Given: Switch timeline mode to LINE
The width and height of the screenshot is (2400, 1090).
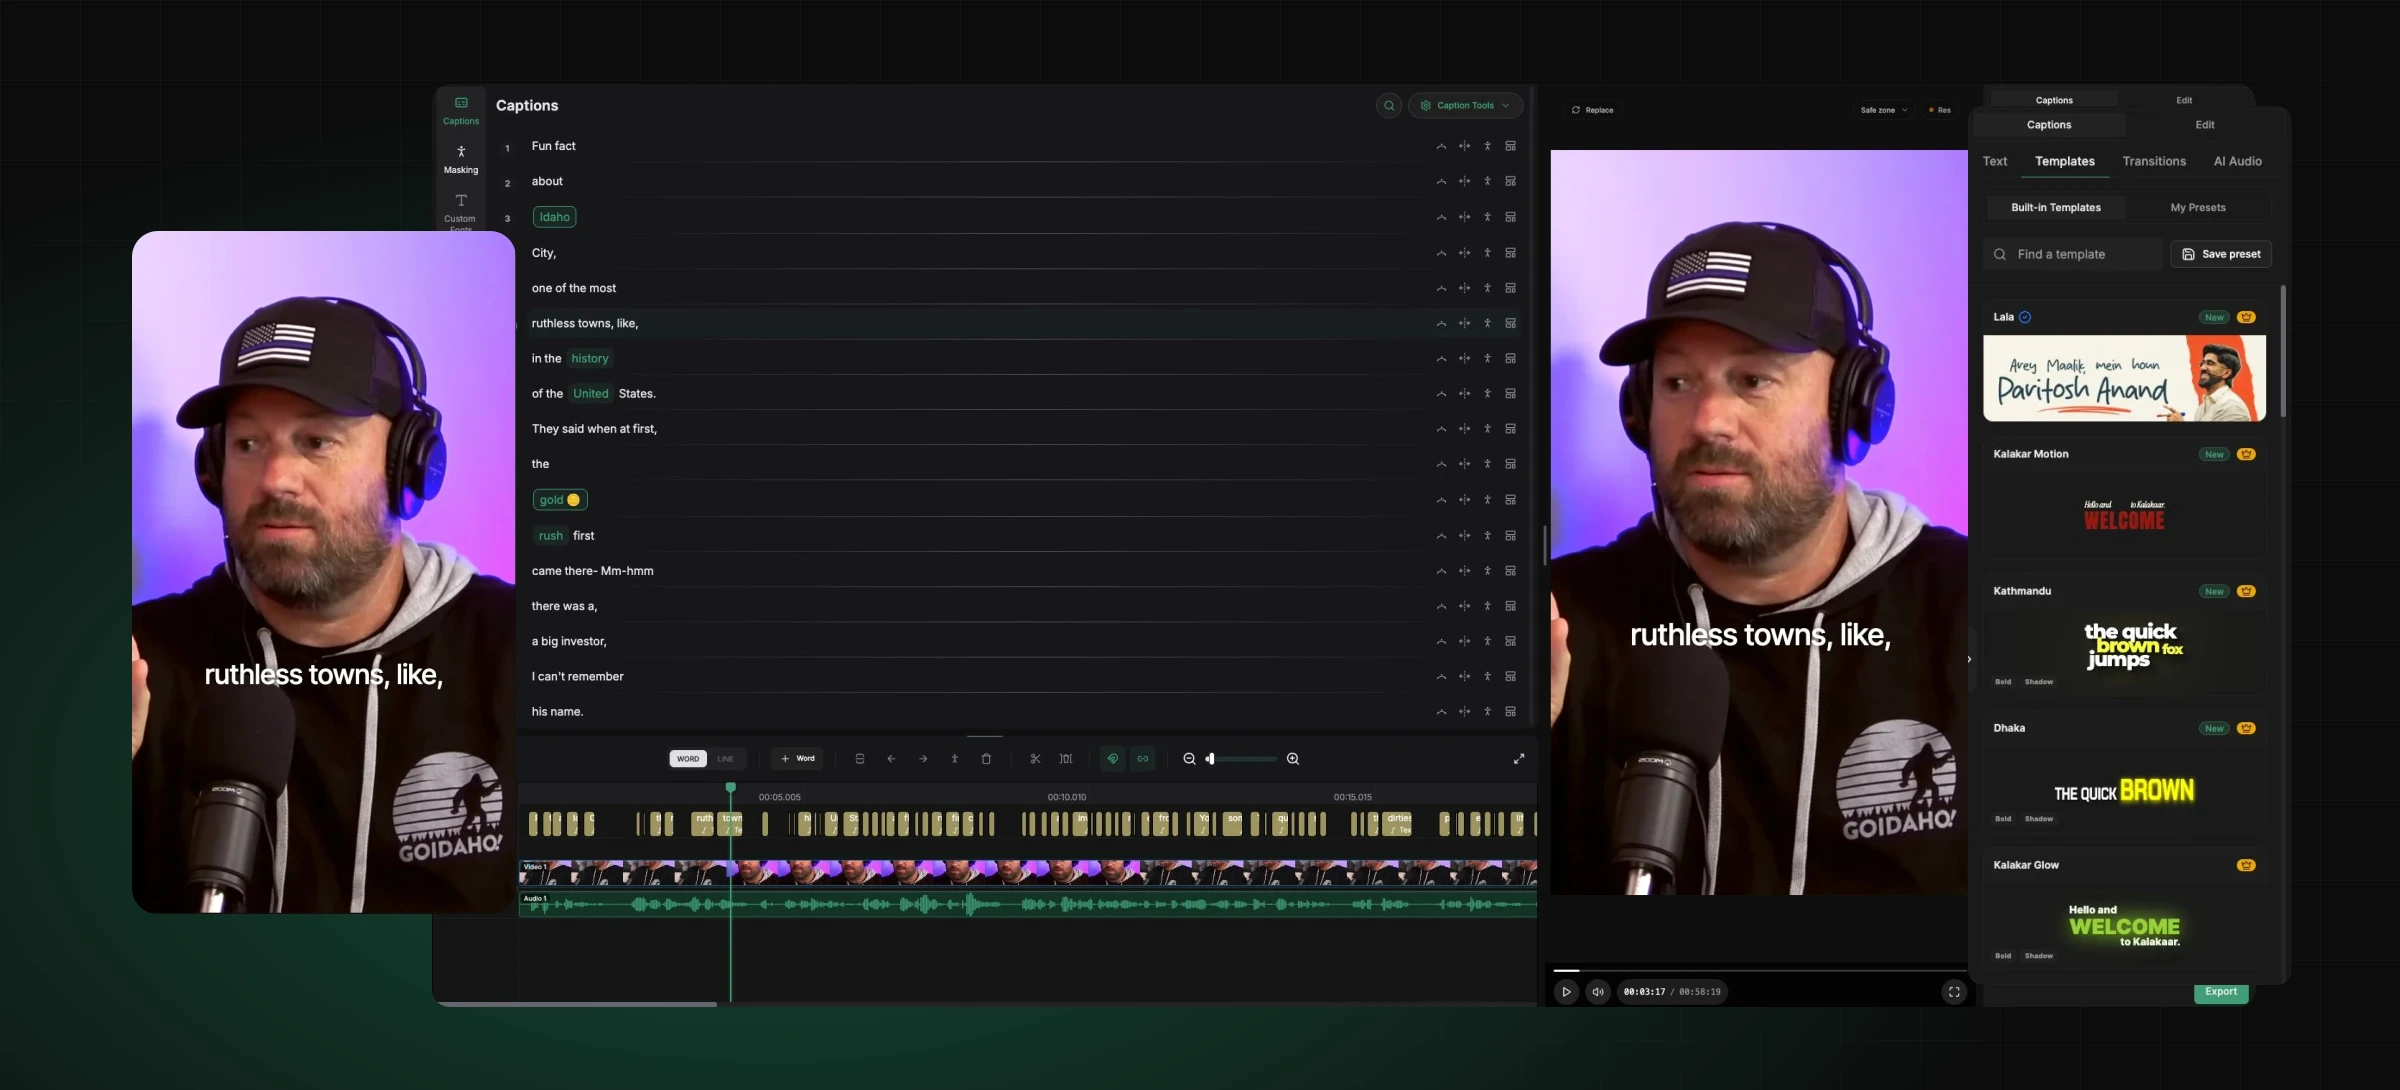Looking at the screenshot, I should click(x=726, y=759).
